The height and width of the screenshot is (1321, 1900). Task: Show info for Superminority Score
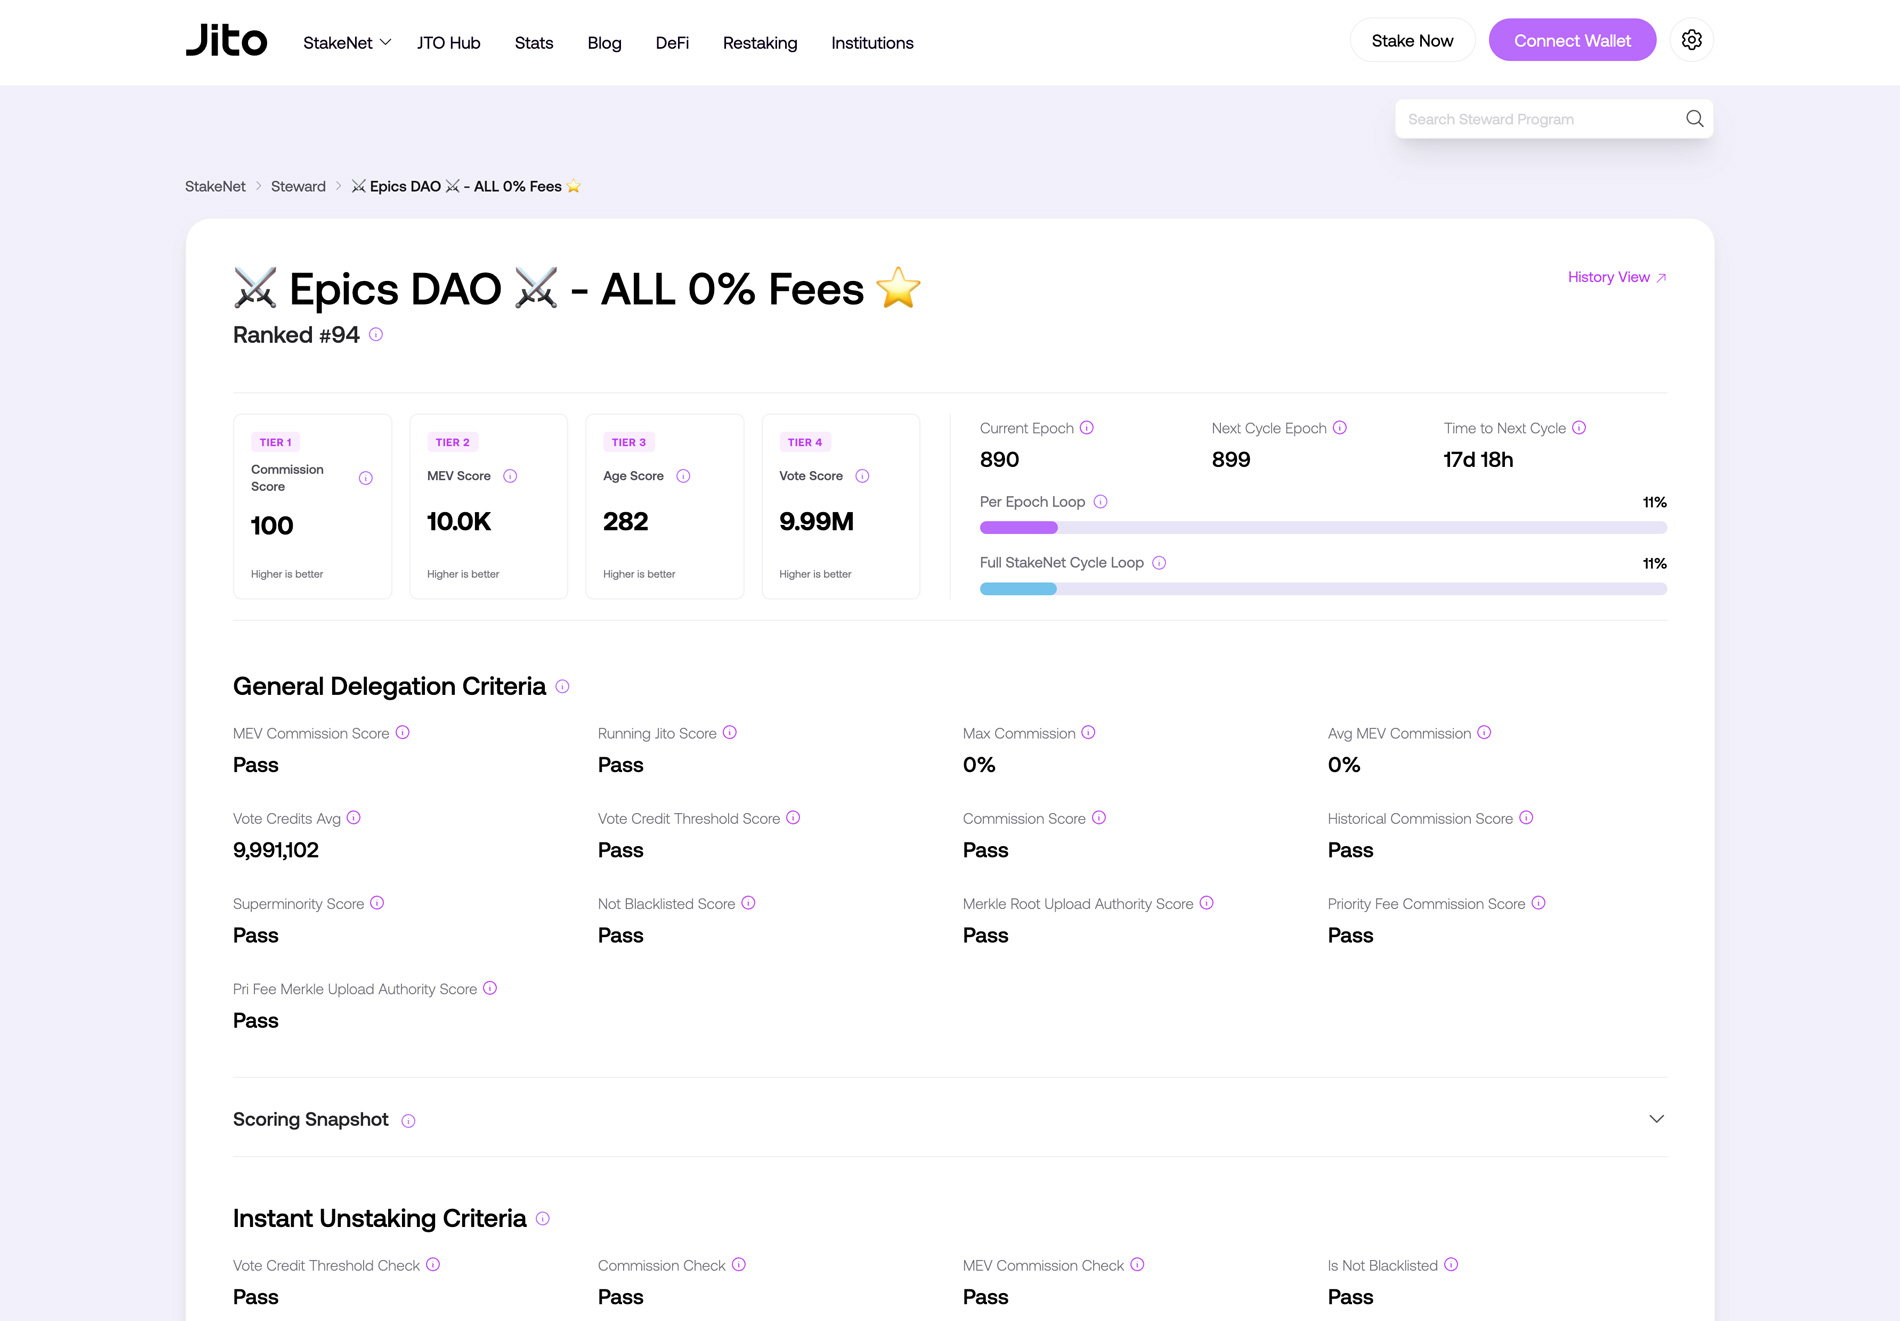tap(377, 903)
